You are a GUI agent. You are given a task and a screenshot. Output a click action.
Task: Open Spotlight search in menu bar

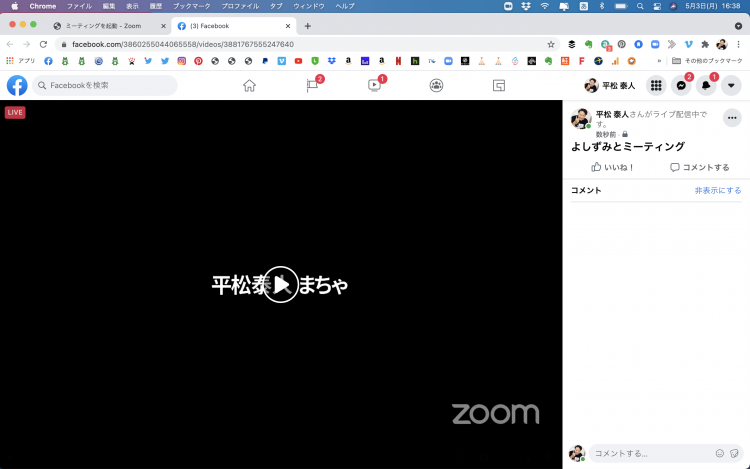pos(640,6)
